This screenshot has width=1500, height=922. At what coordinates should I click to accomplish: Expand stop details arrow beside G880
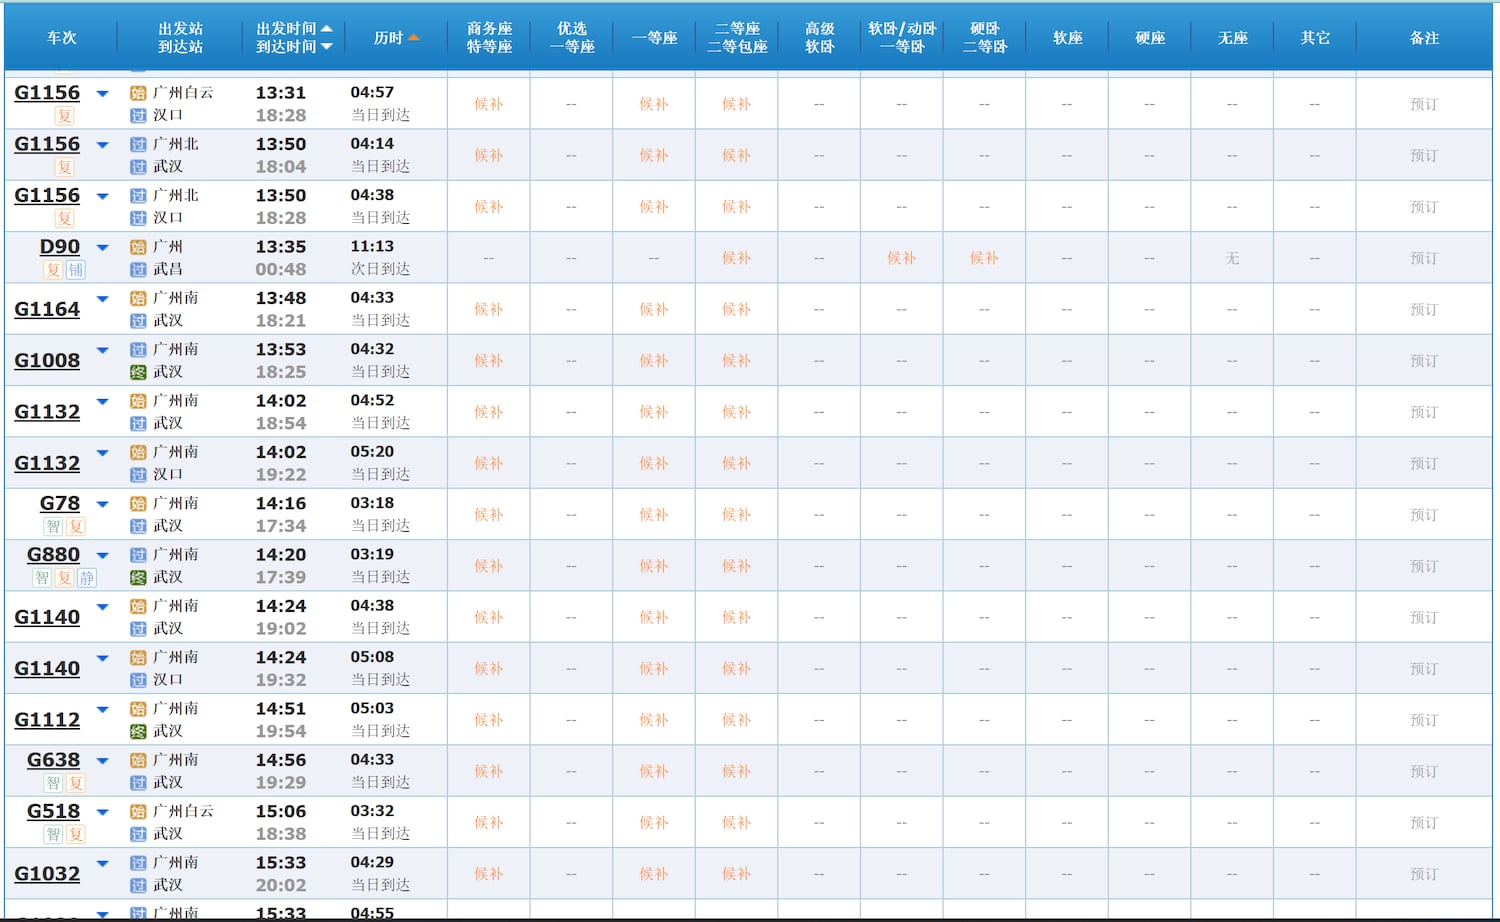click(x=102, y=554)
